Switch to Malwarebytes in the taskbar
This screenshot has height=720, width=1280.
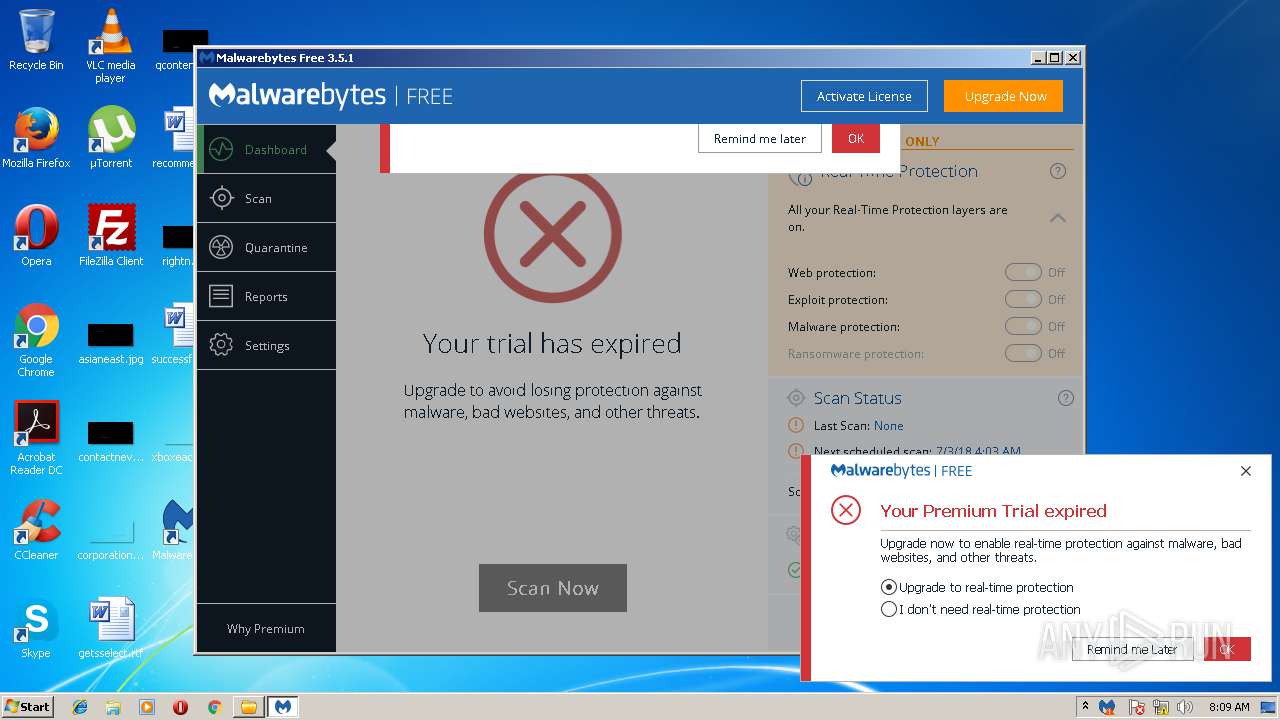click(283, 707)
